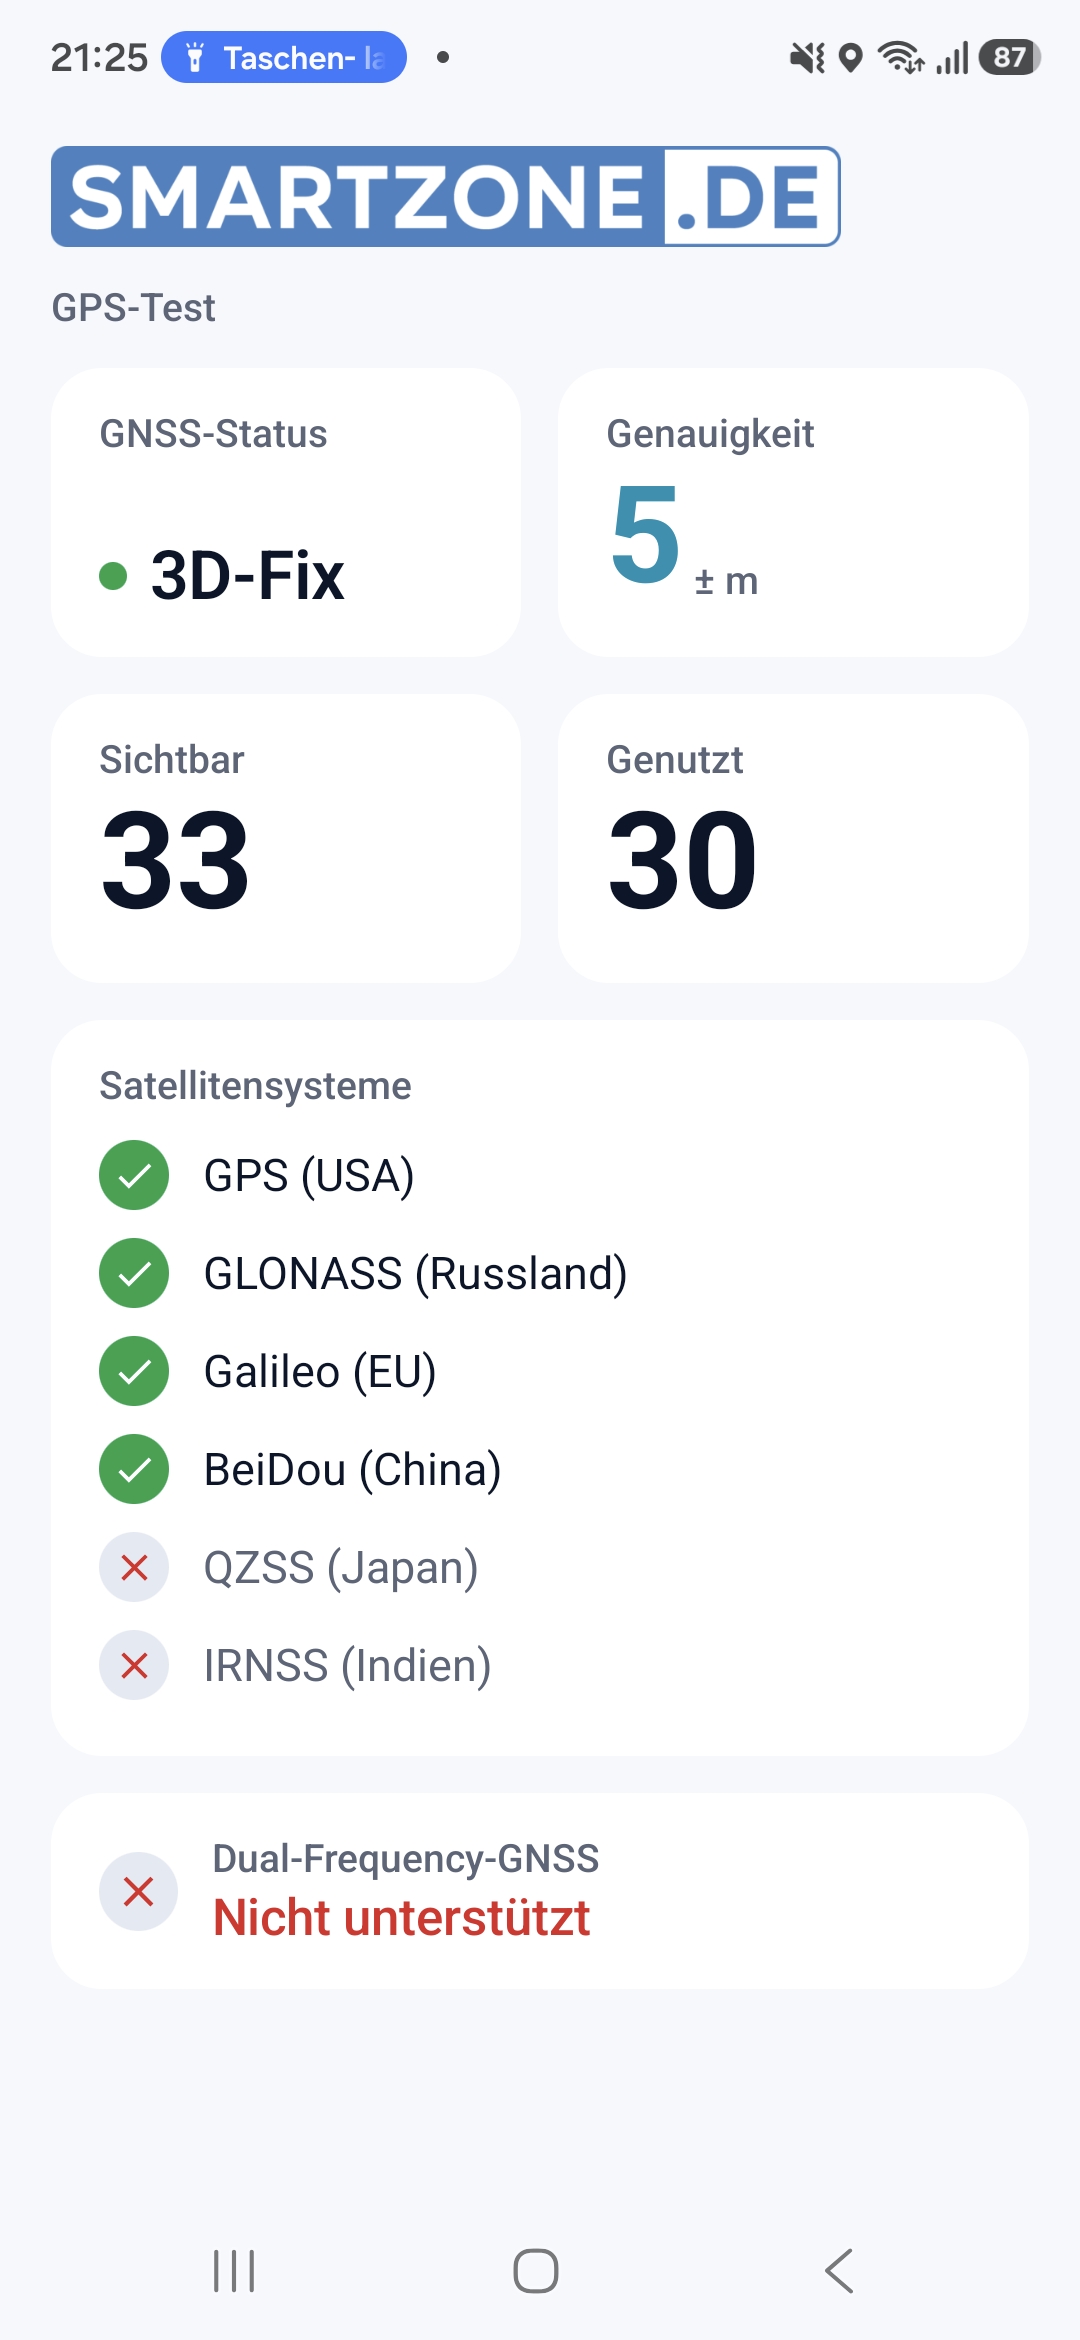Tap the battery indicator showing 87
Screen dimensions: 1080x2340
pos(1010,57)
